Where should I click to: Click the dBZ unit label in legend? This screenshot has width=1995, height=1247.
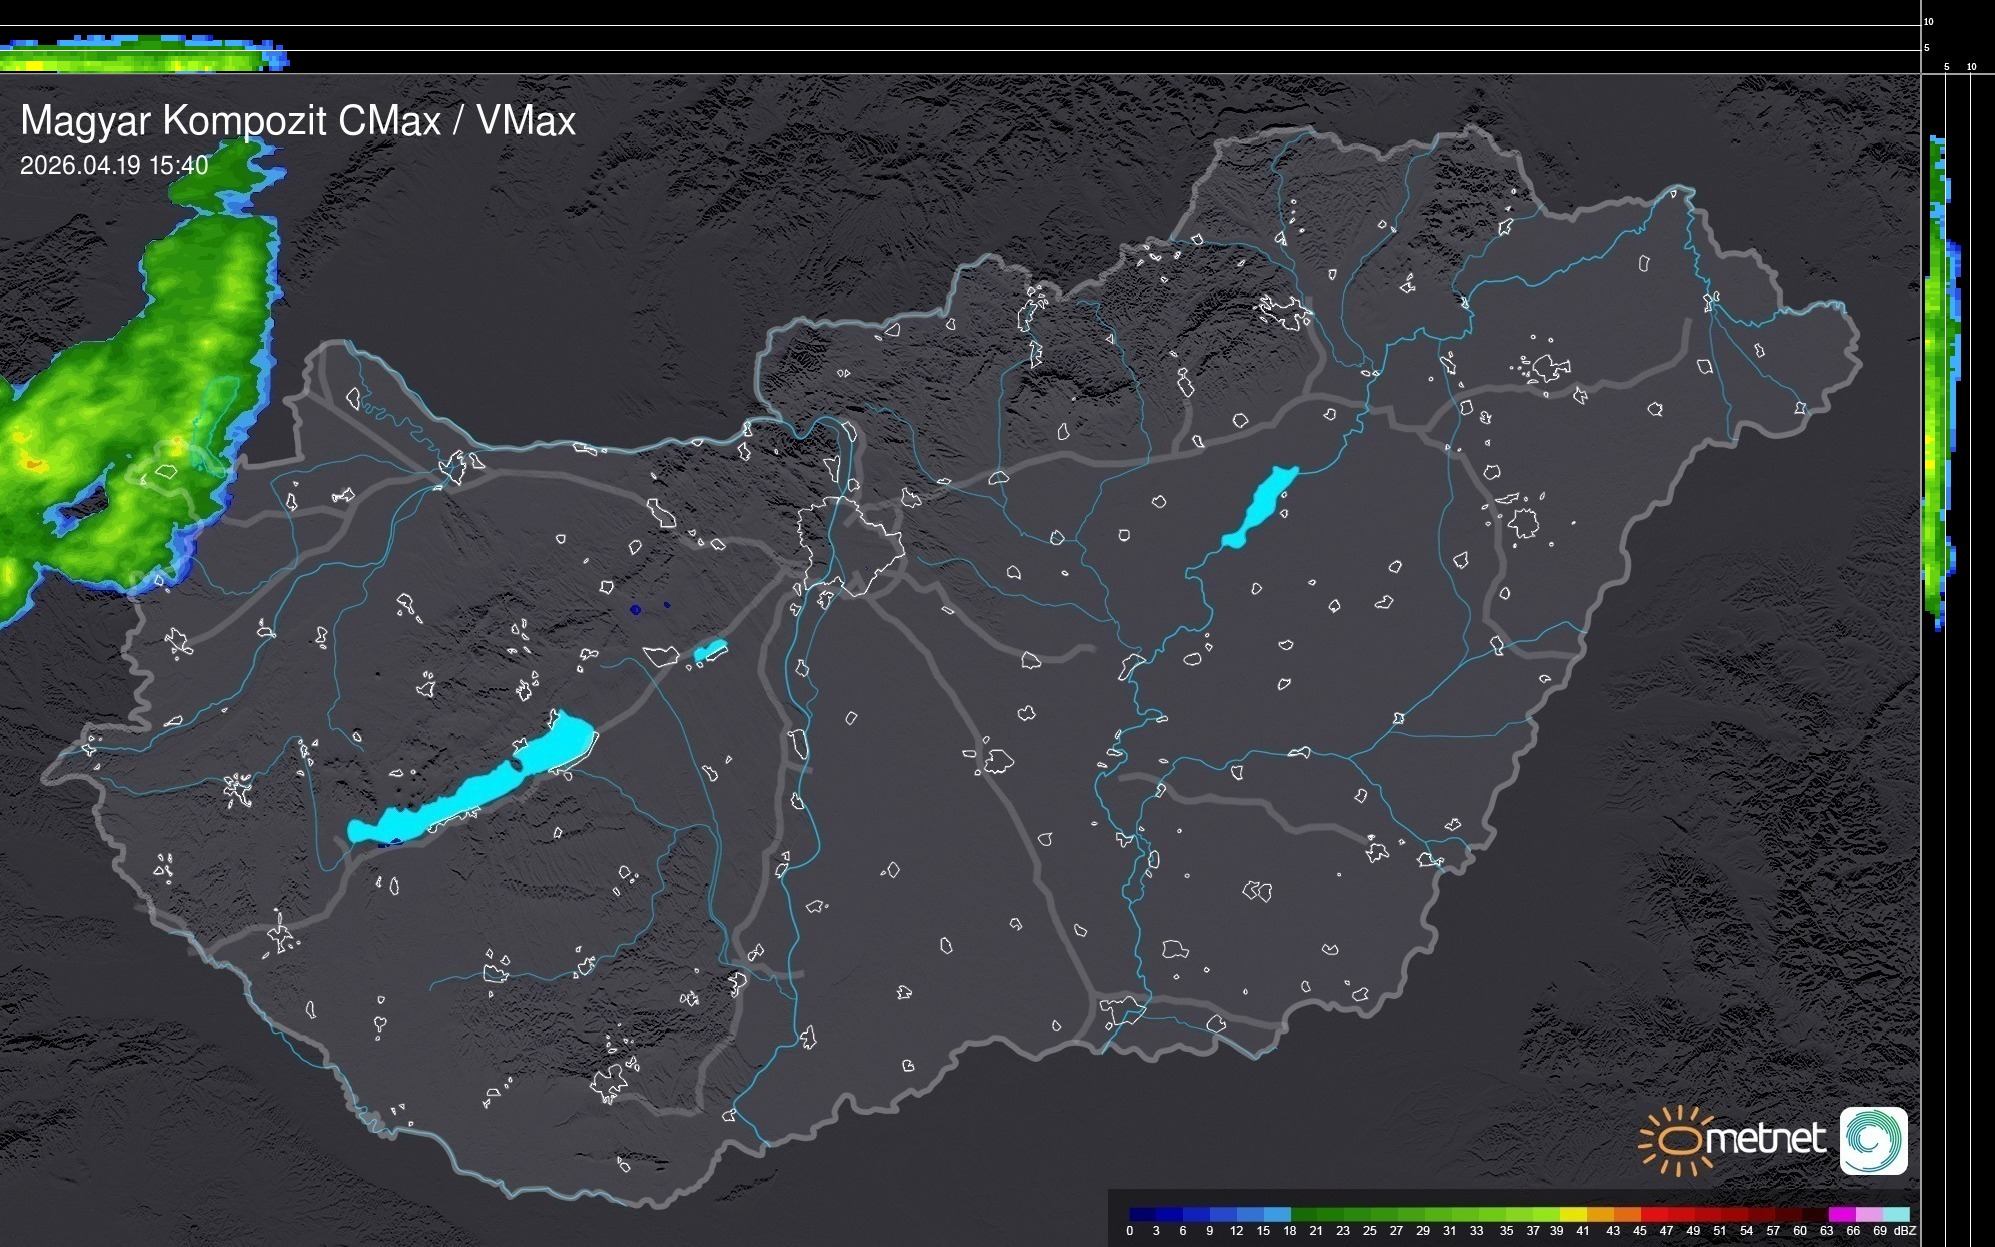pyautogui.click(x=1905, y=1231)
